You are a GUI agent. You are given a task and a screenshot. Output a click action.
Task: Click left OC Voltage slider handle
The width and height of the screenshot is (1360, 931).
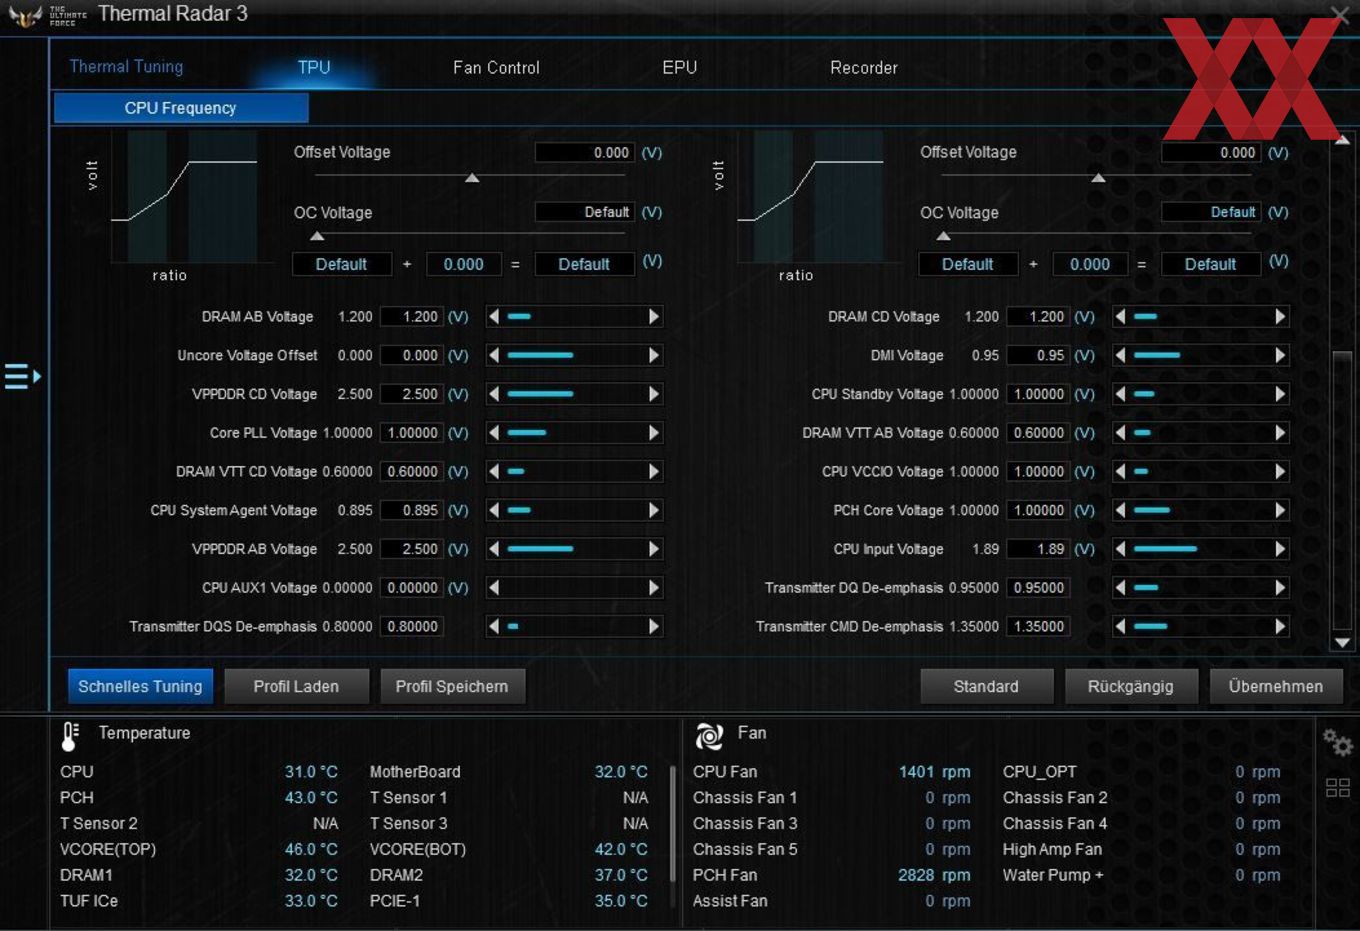pos(317,237)
